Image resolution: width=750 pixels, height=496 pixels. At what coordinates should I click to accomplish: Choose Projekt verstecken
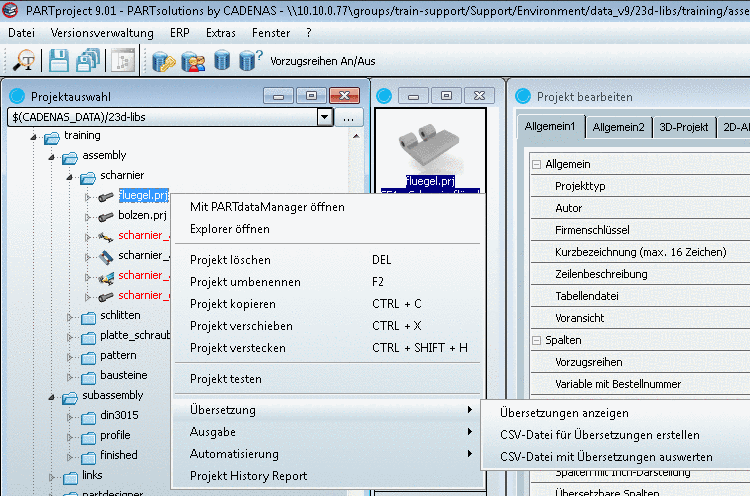click(x=328, y=348)
